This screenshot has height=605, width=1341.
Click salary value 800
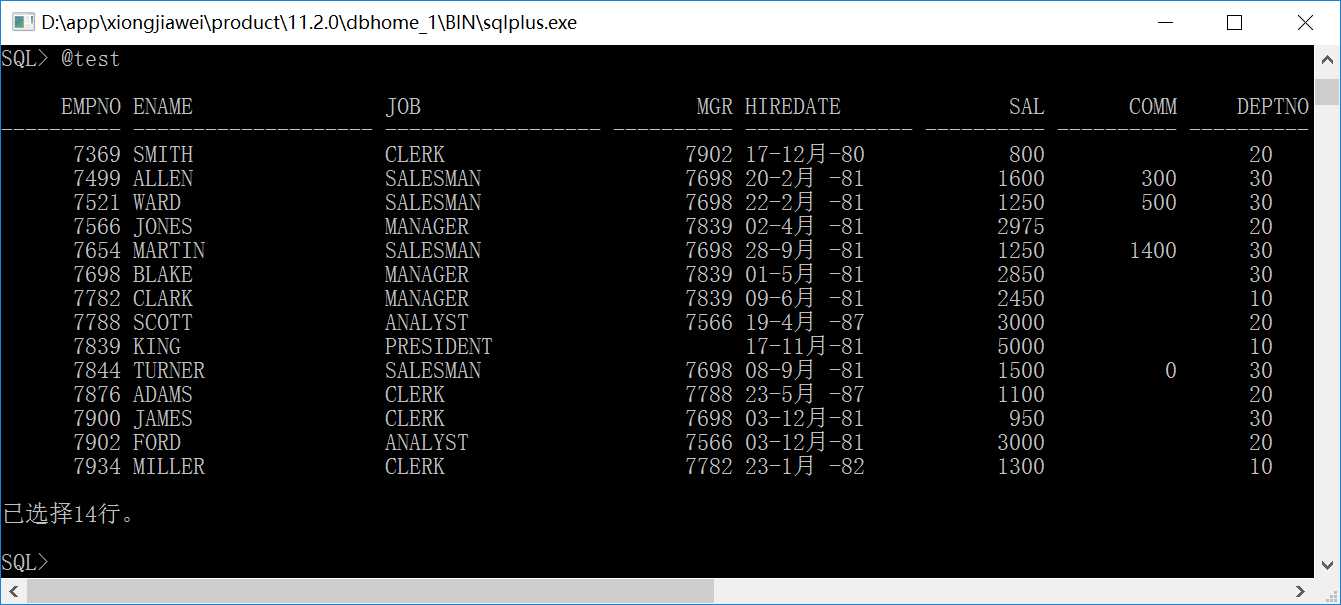[x=1027, y=155]
